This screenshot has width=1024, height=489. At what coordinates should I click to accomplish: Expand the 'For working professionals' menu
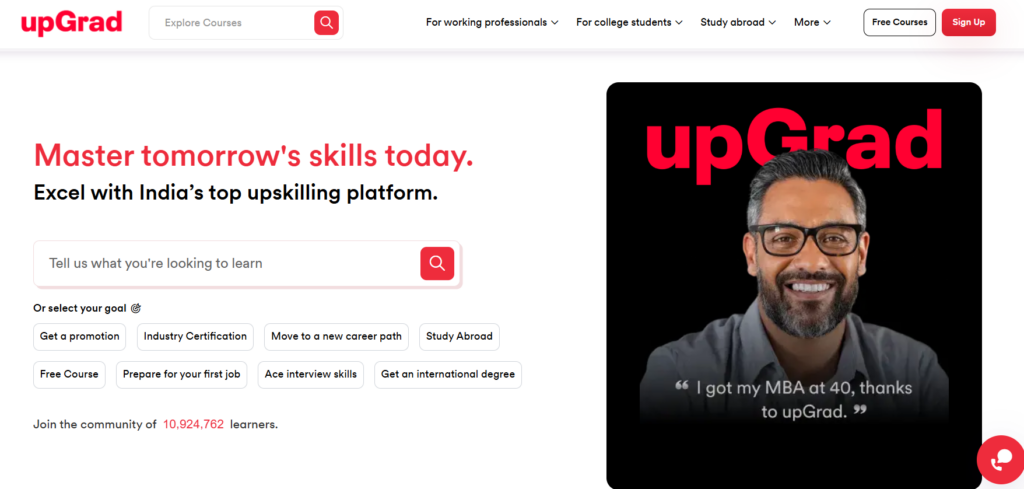pyautogui.click(x=492, y=22)
